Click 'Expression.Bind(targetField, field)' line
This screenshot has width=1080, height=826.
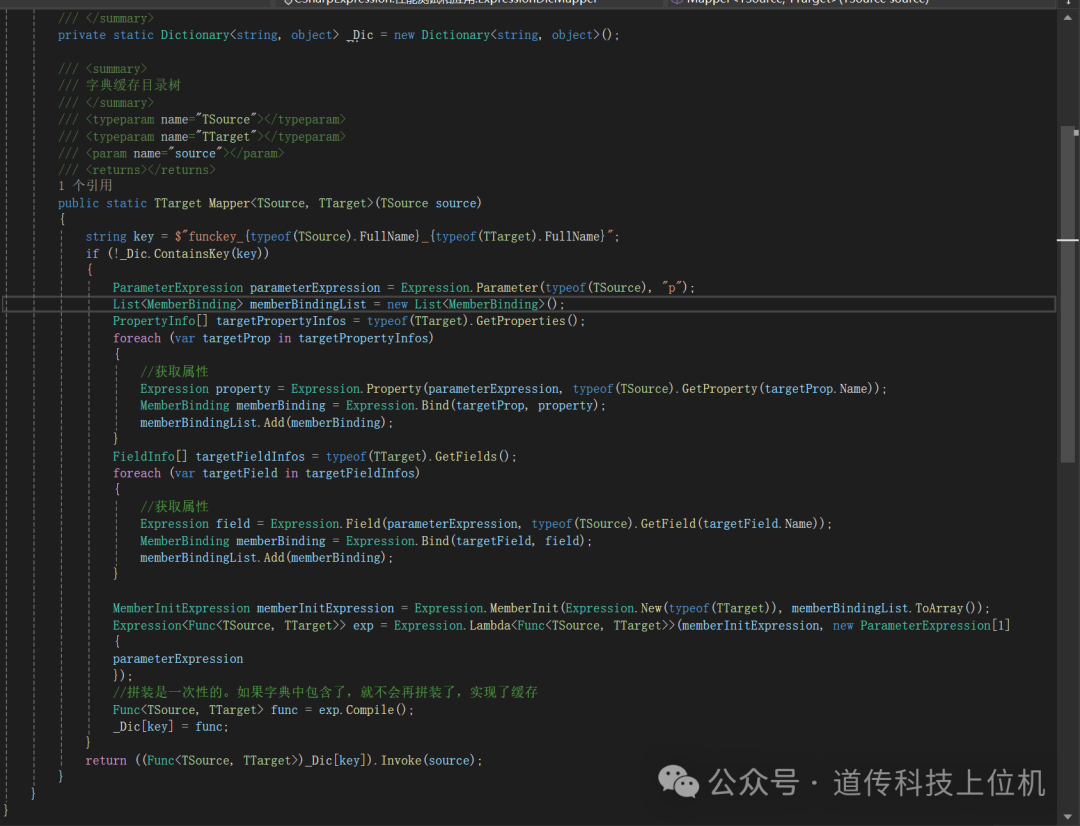tap(366, 541)
